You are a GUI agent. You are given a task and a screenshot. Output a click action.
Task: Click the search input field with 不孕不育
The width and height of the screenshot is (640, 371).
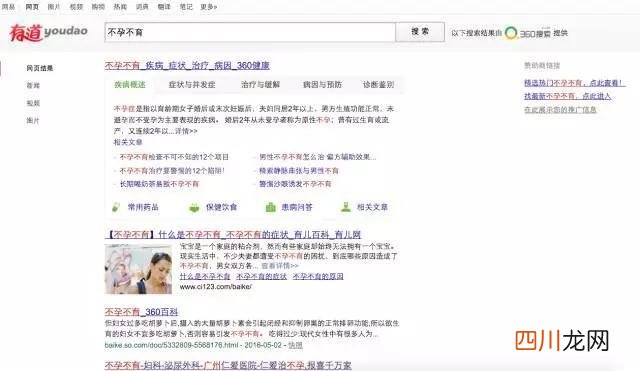(x=250, y=32)
